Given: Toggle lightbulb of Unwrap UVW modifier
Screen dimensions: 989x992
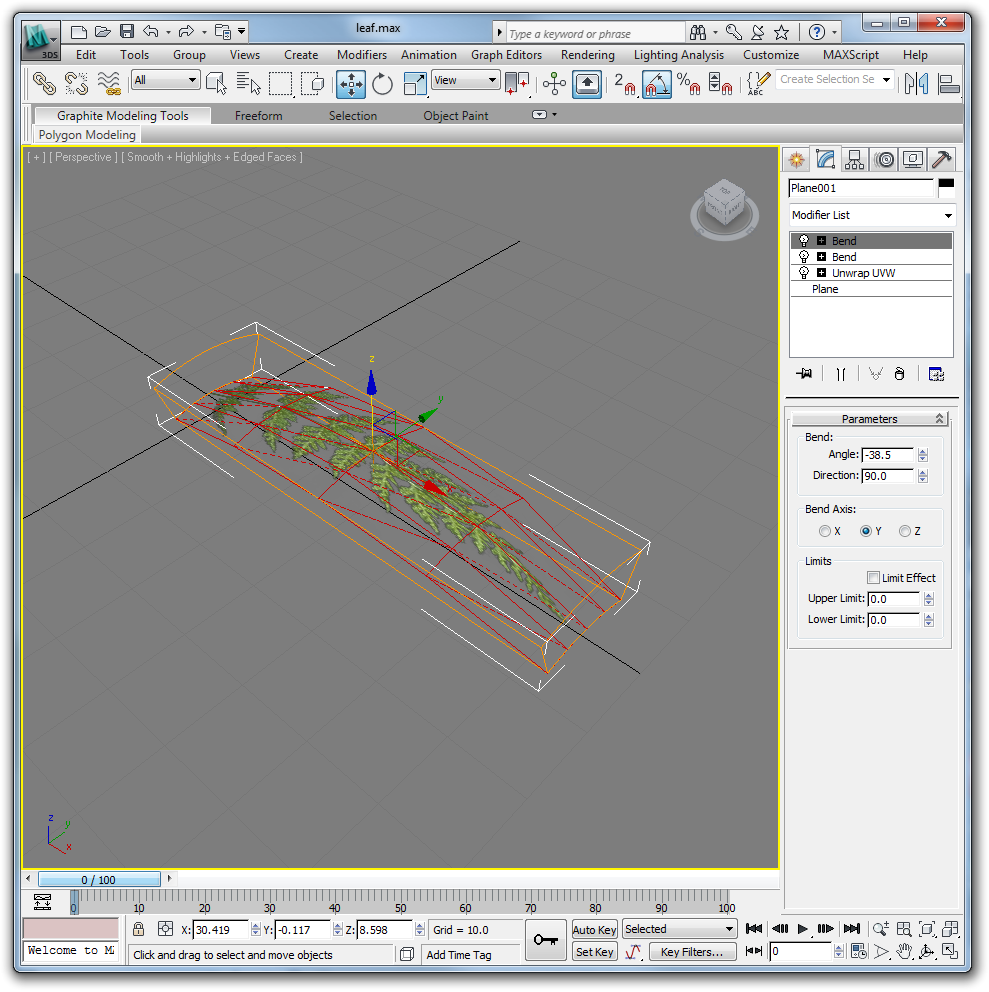Looking at the screenshot, I should 803,273.
